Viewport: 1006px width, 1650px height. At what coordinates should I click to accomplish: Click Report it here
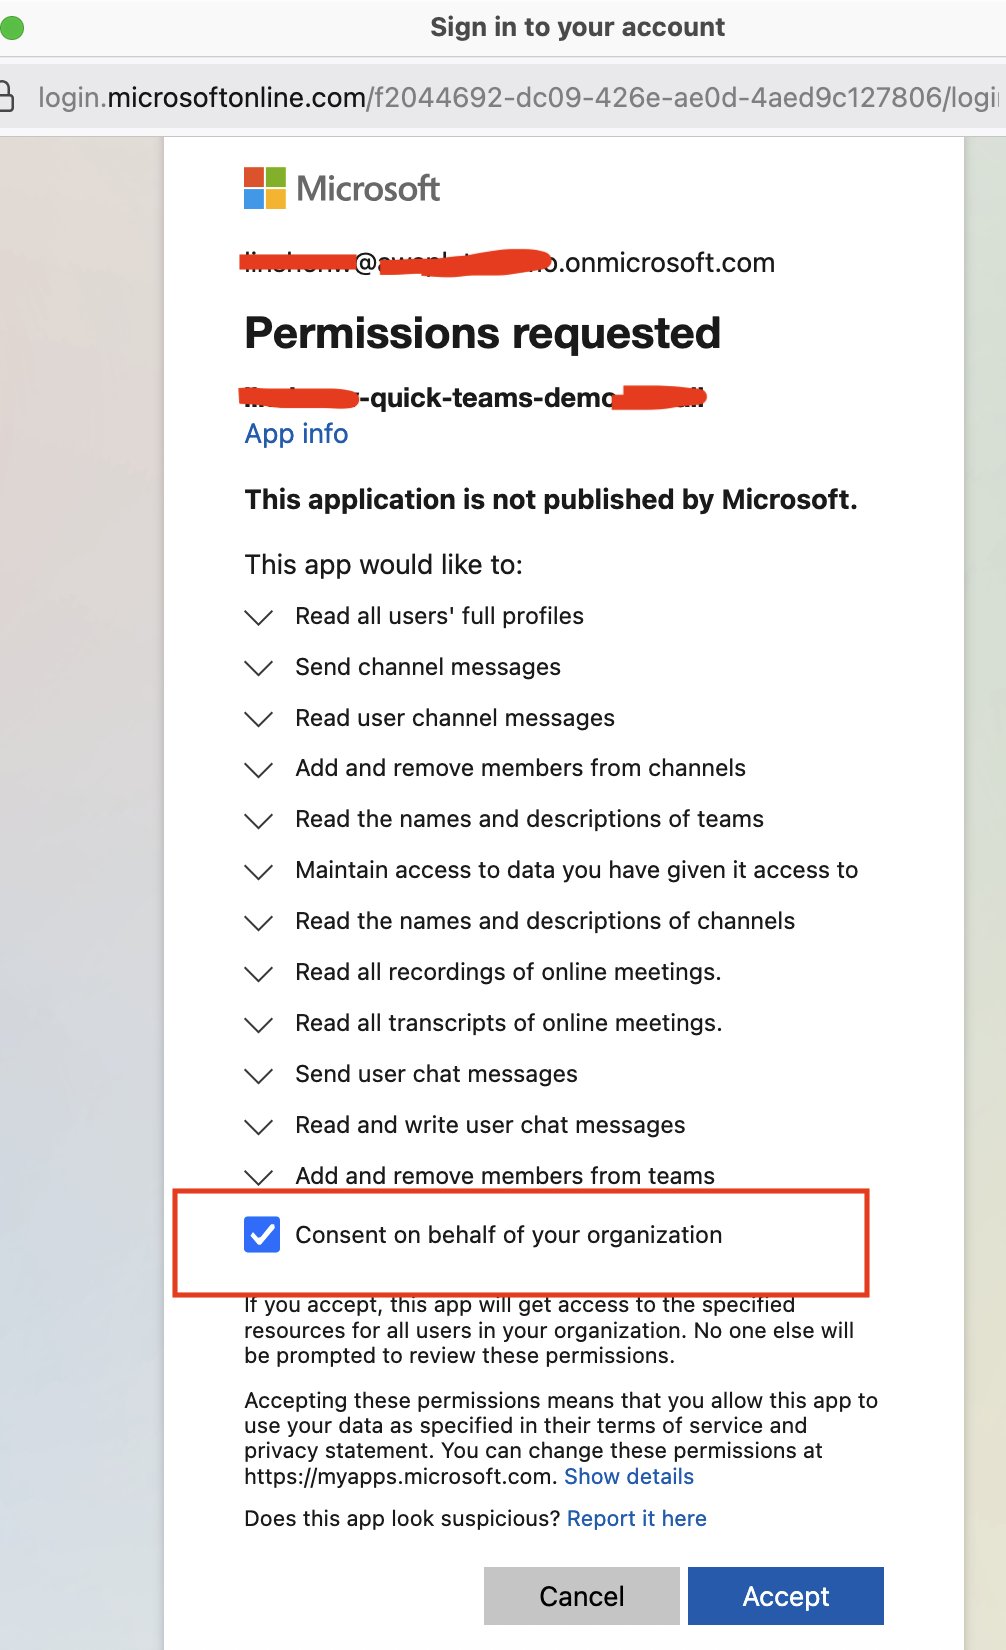(636, 1518)
